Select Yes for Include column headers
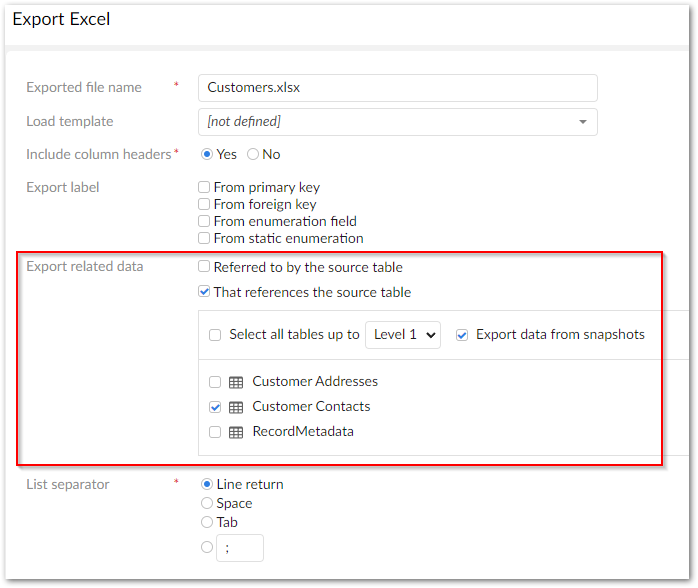 coord(207,154)
